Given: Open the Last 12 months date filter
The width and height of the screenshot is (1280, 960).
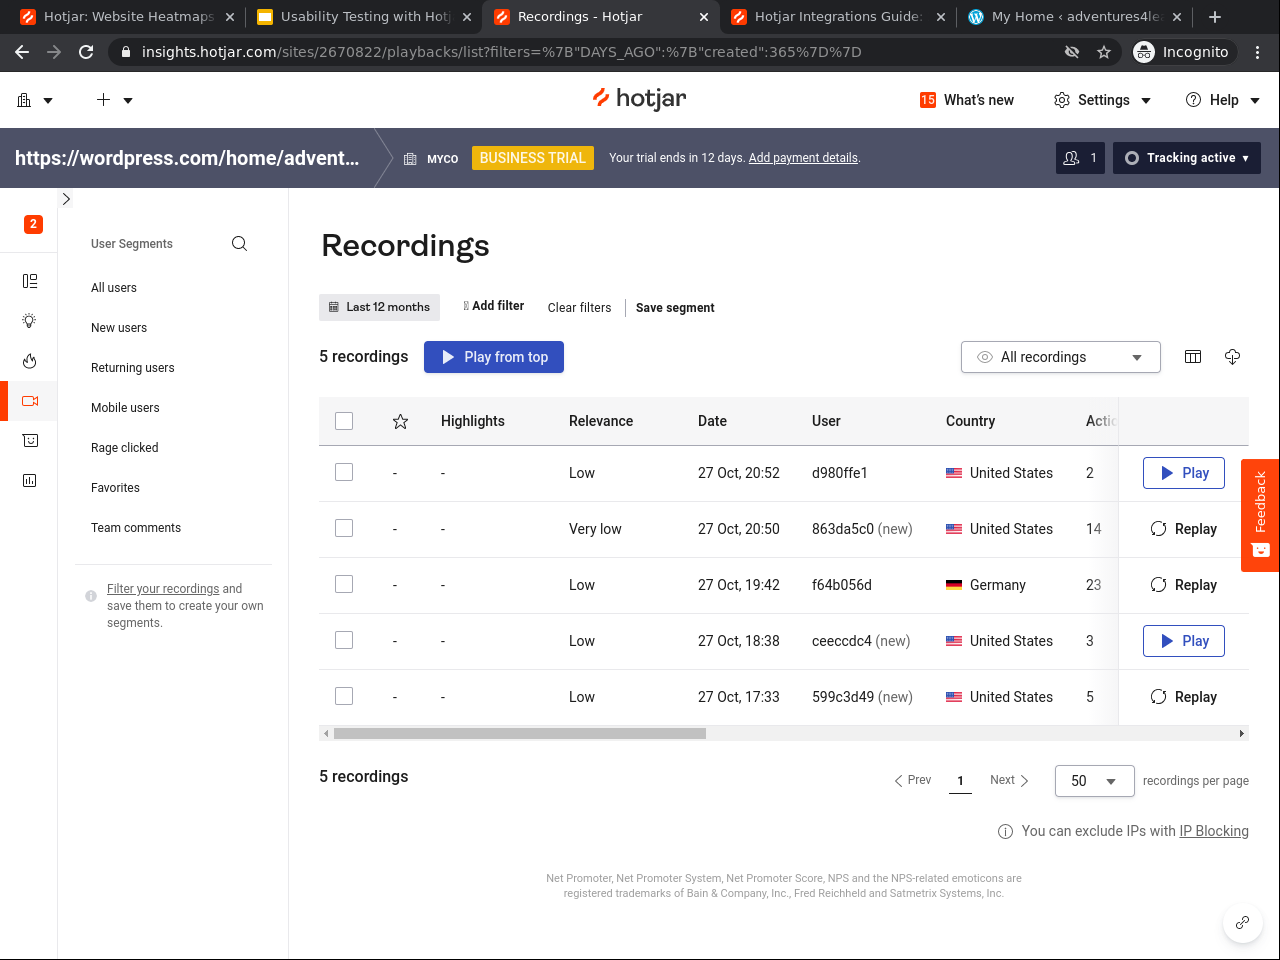Looking at the screenshot, I should coord(379,307).
